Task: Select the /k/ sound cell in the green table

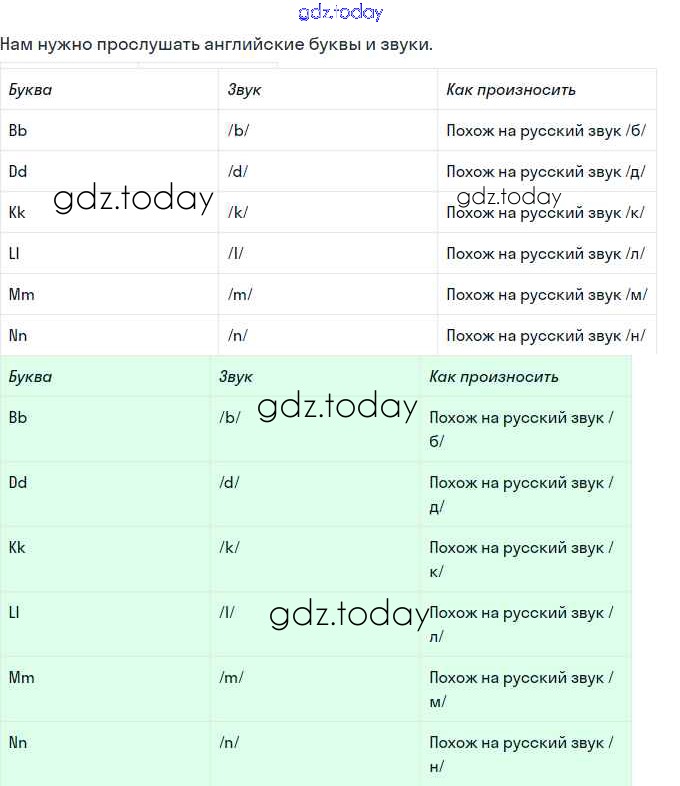Action: pyautogui.click(x=229, y=548)
